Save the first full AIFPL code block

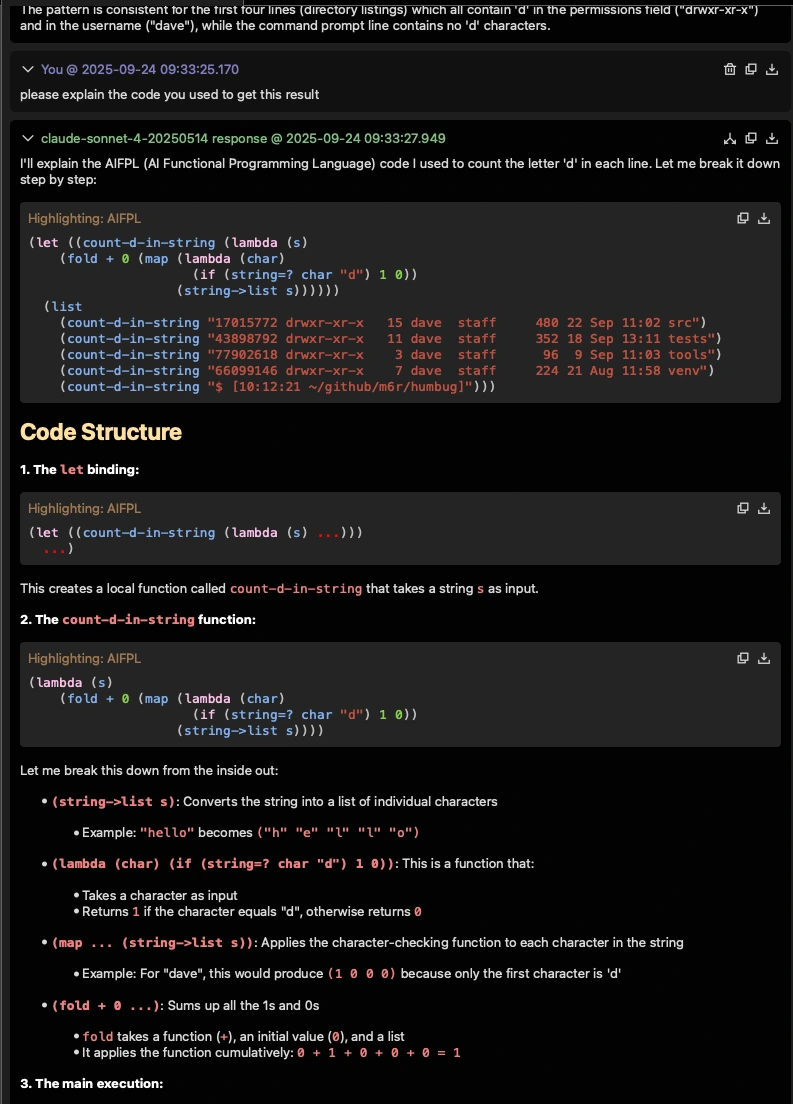[x=764, y=218]
